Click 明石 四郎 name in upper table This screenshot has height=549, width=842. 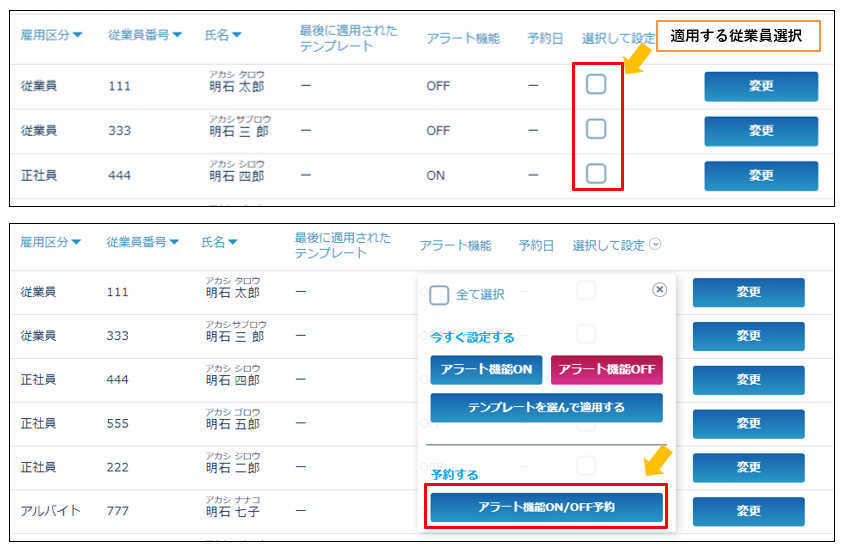[237, 176]
